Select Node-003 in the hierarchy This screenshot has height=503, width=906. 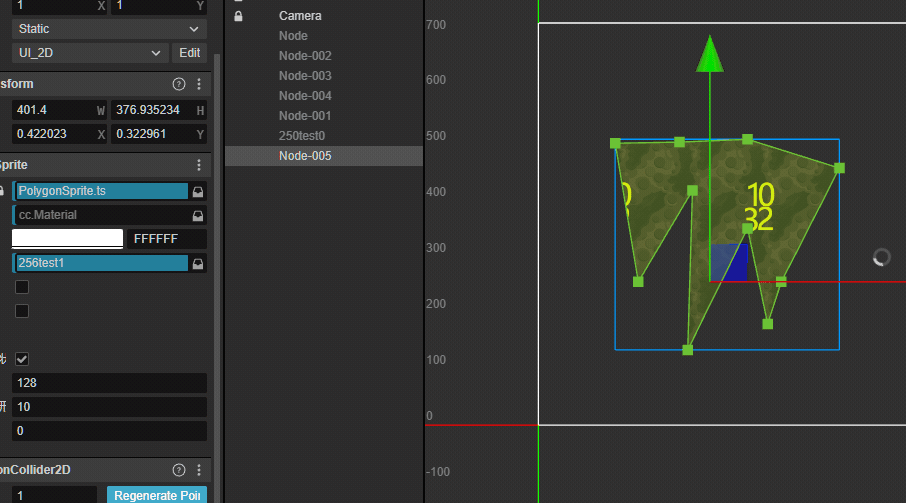[305, 76]
